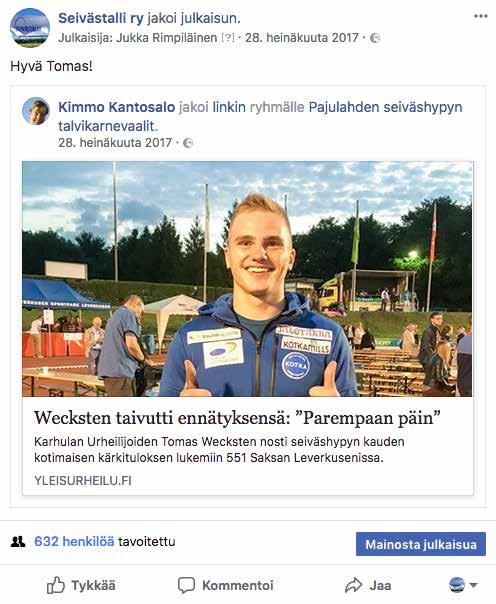Open the three-dots post options menu
Viewport: 496px width, 604px height.
(481, 16)
